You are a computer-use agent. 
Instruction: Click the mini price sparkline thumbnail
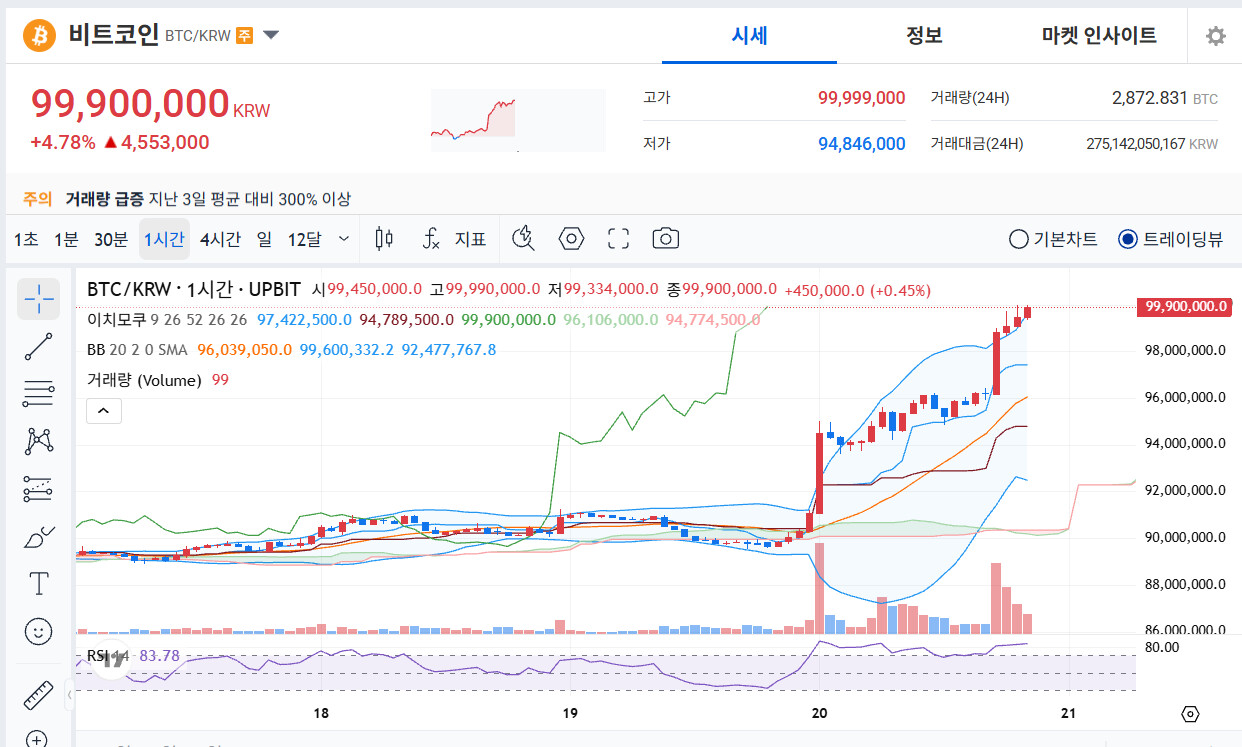[x=518, y=120]
